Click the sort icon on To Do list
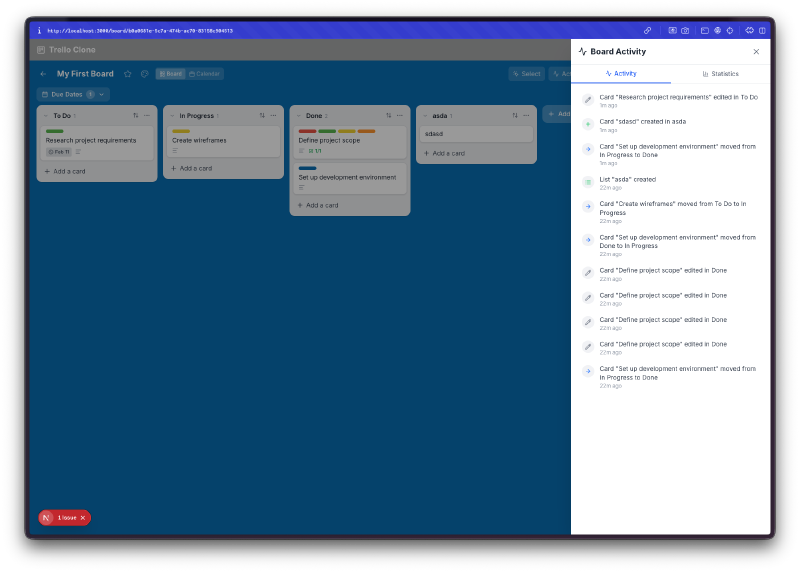 (135, 115)
